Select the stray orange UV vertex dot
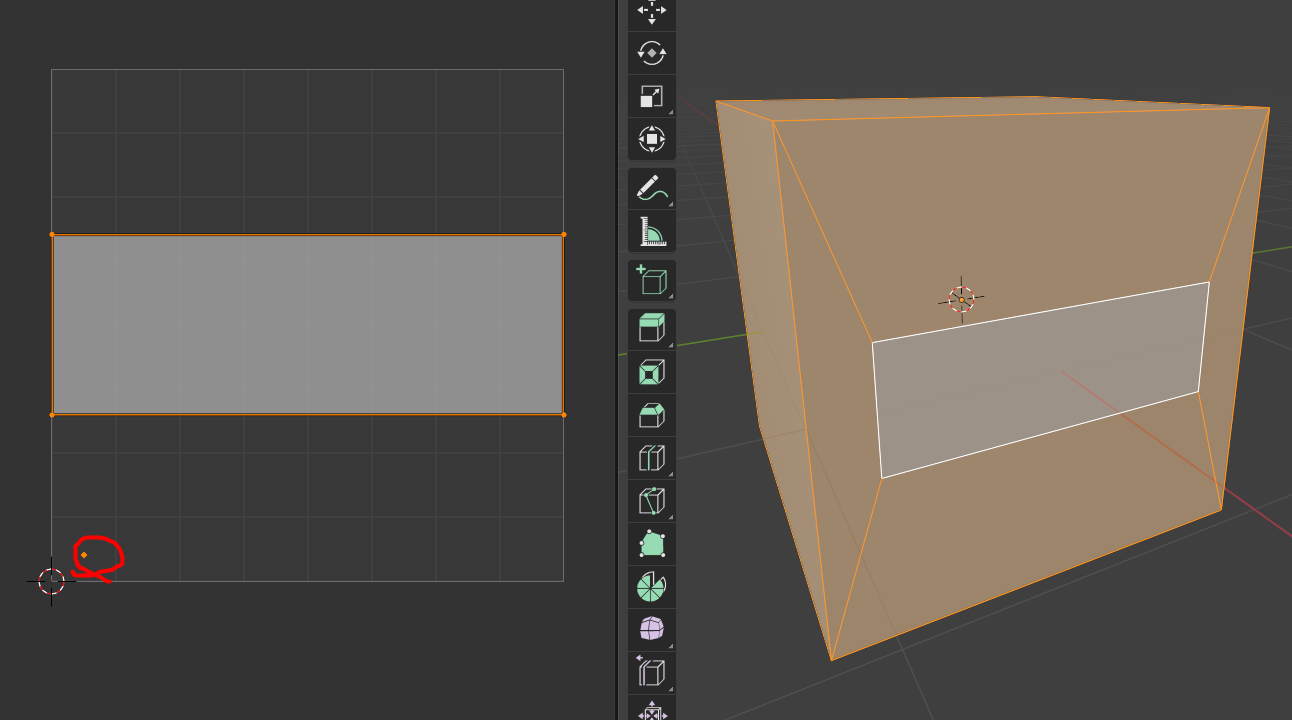The width and height of the screenshot is (1292, 720). (x=84, y=555)
